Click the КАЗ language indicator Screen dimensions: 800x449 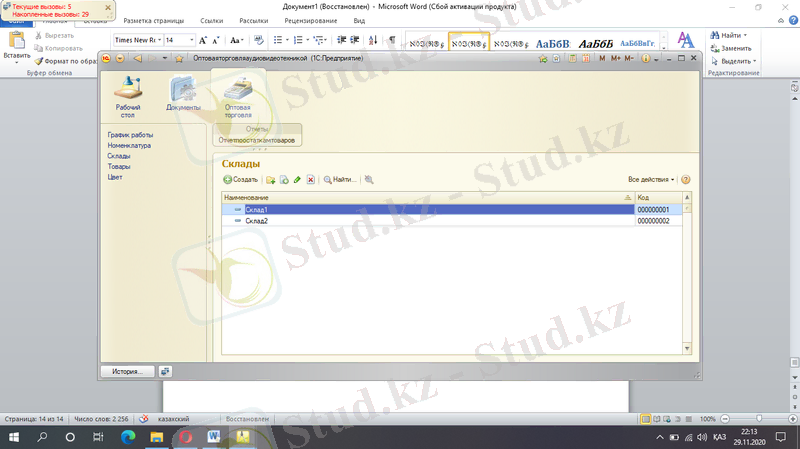click(719, 437)
